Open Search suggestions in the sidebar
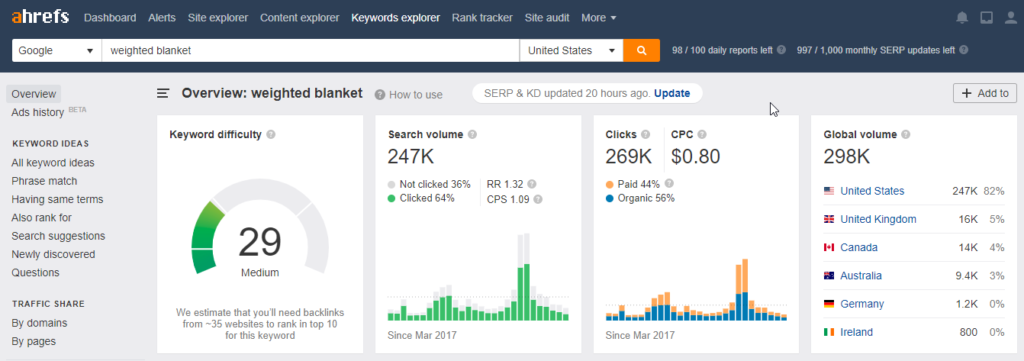Screen dimensions: 1024x361 pyautogui.click(x=58, y=236)
